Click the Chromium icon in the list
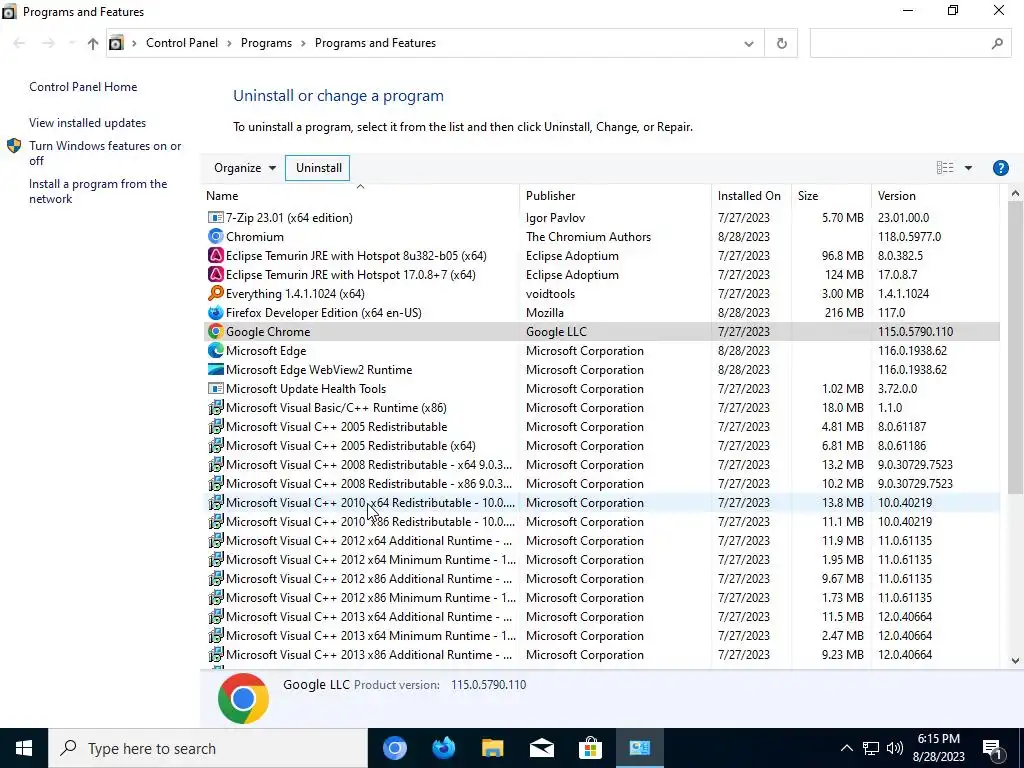Image resolution: width=1024 pixels, height=768 pixels. [216, 236]
